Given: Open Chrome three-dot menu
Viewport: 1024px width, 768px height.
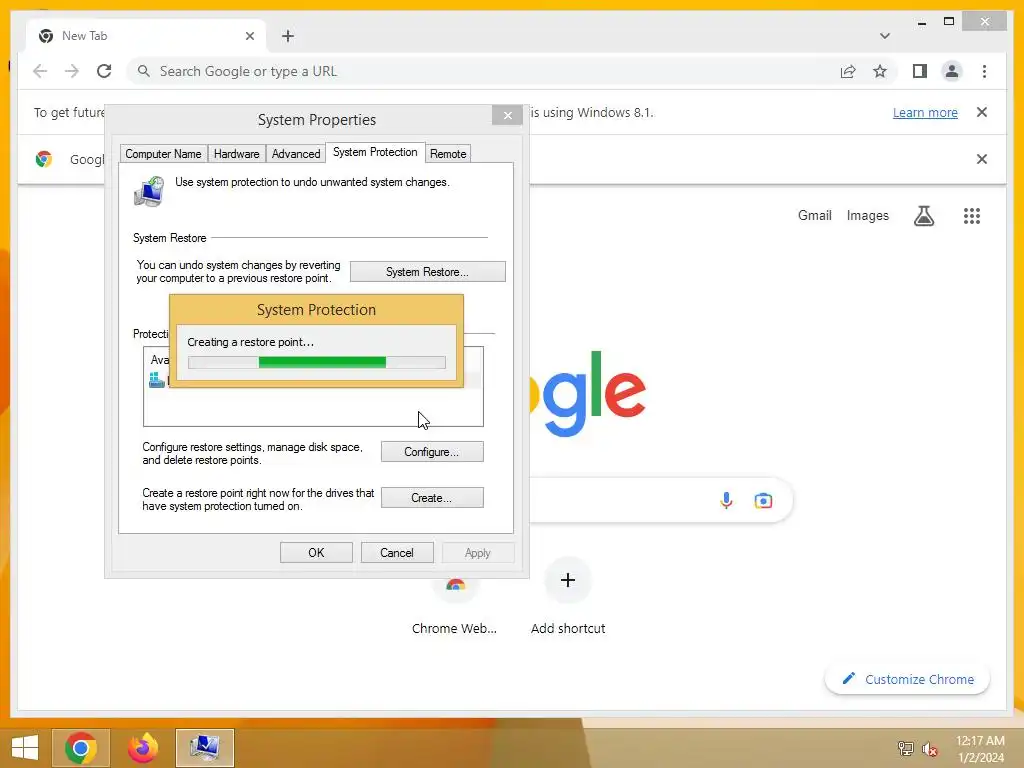Looking at the screenshot, I should click(984, 71).
